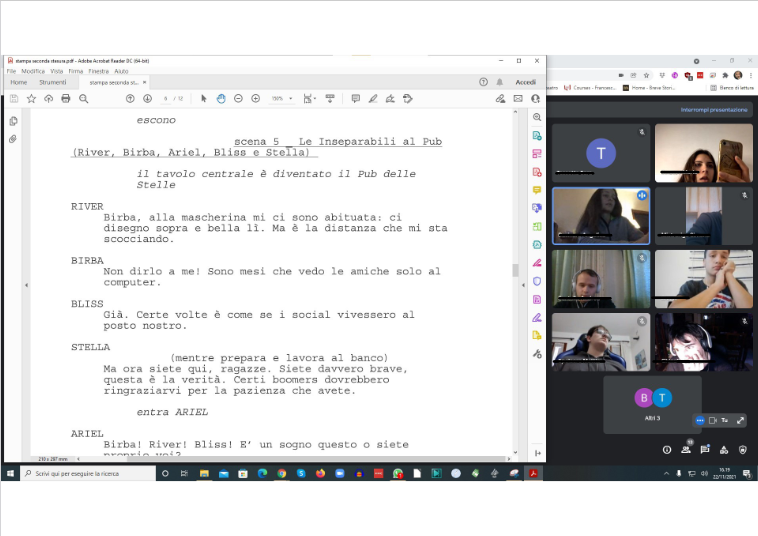Bookmark the PDF with the star icon
This screenshot has height=536, width=758.
pyautogui.click(x=31, y=98)
